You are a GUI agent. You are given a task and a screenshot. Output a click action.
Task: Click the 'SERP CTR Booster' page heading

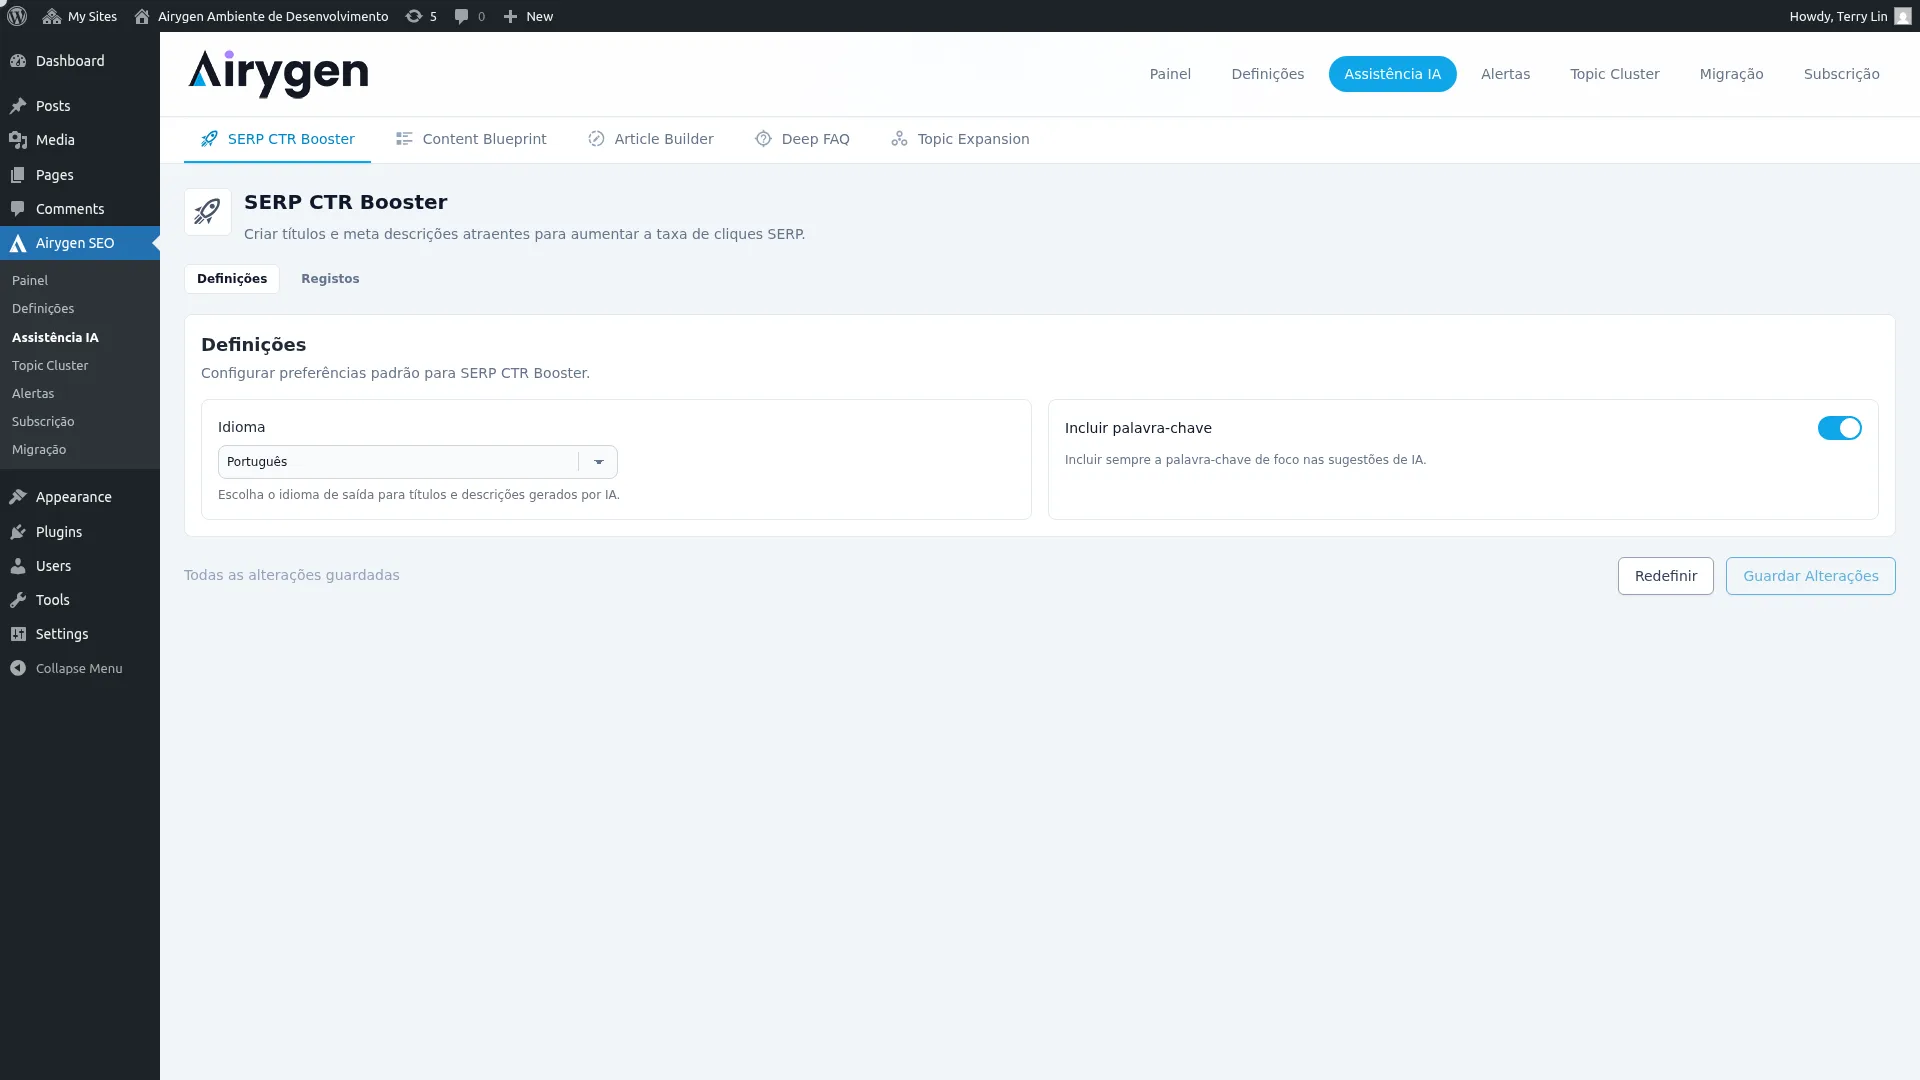click(x=346, y=202)
